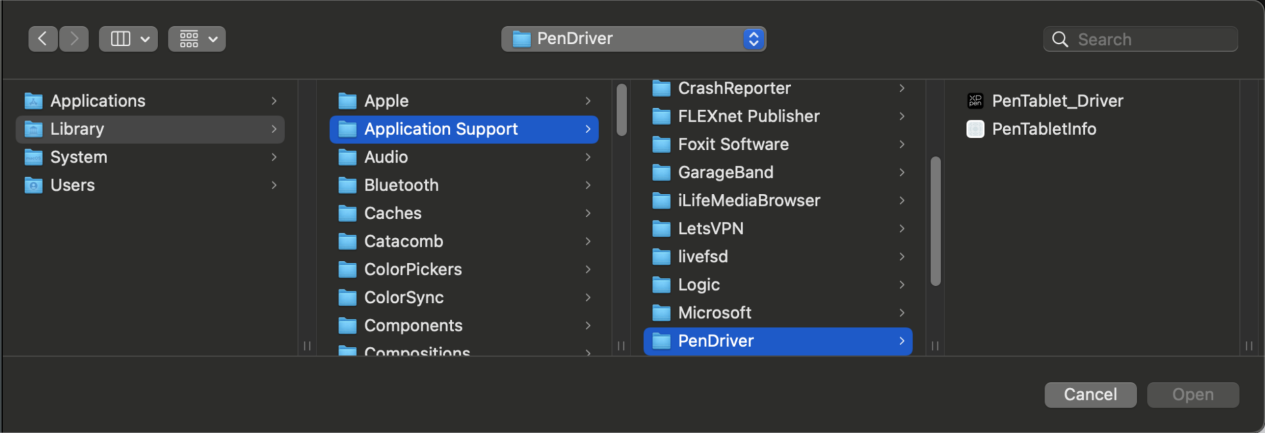Select the PenTablet_Driver app icon
This screenshot has height=433, width=1265.
pyautogui.click(x=975, y=101)
